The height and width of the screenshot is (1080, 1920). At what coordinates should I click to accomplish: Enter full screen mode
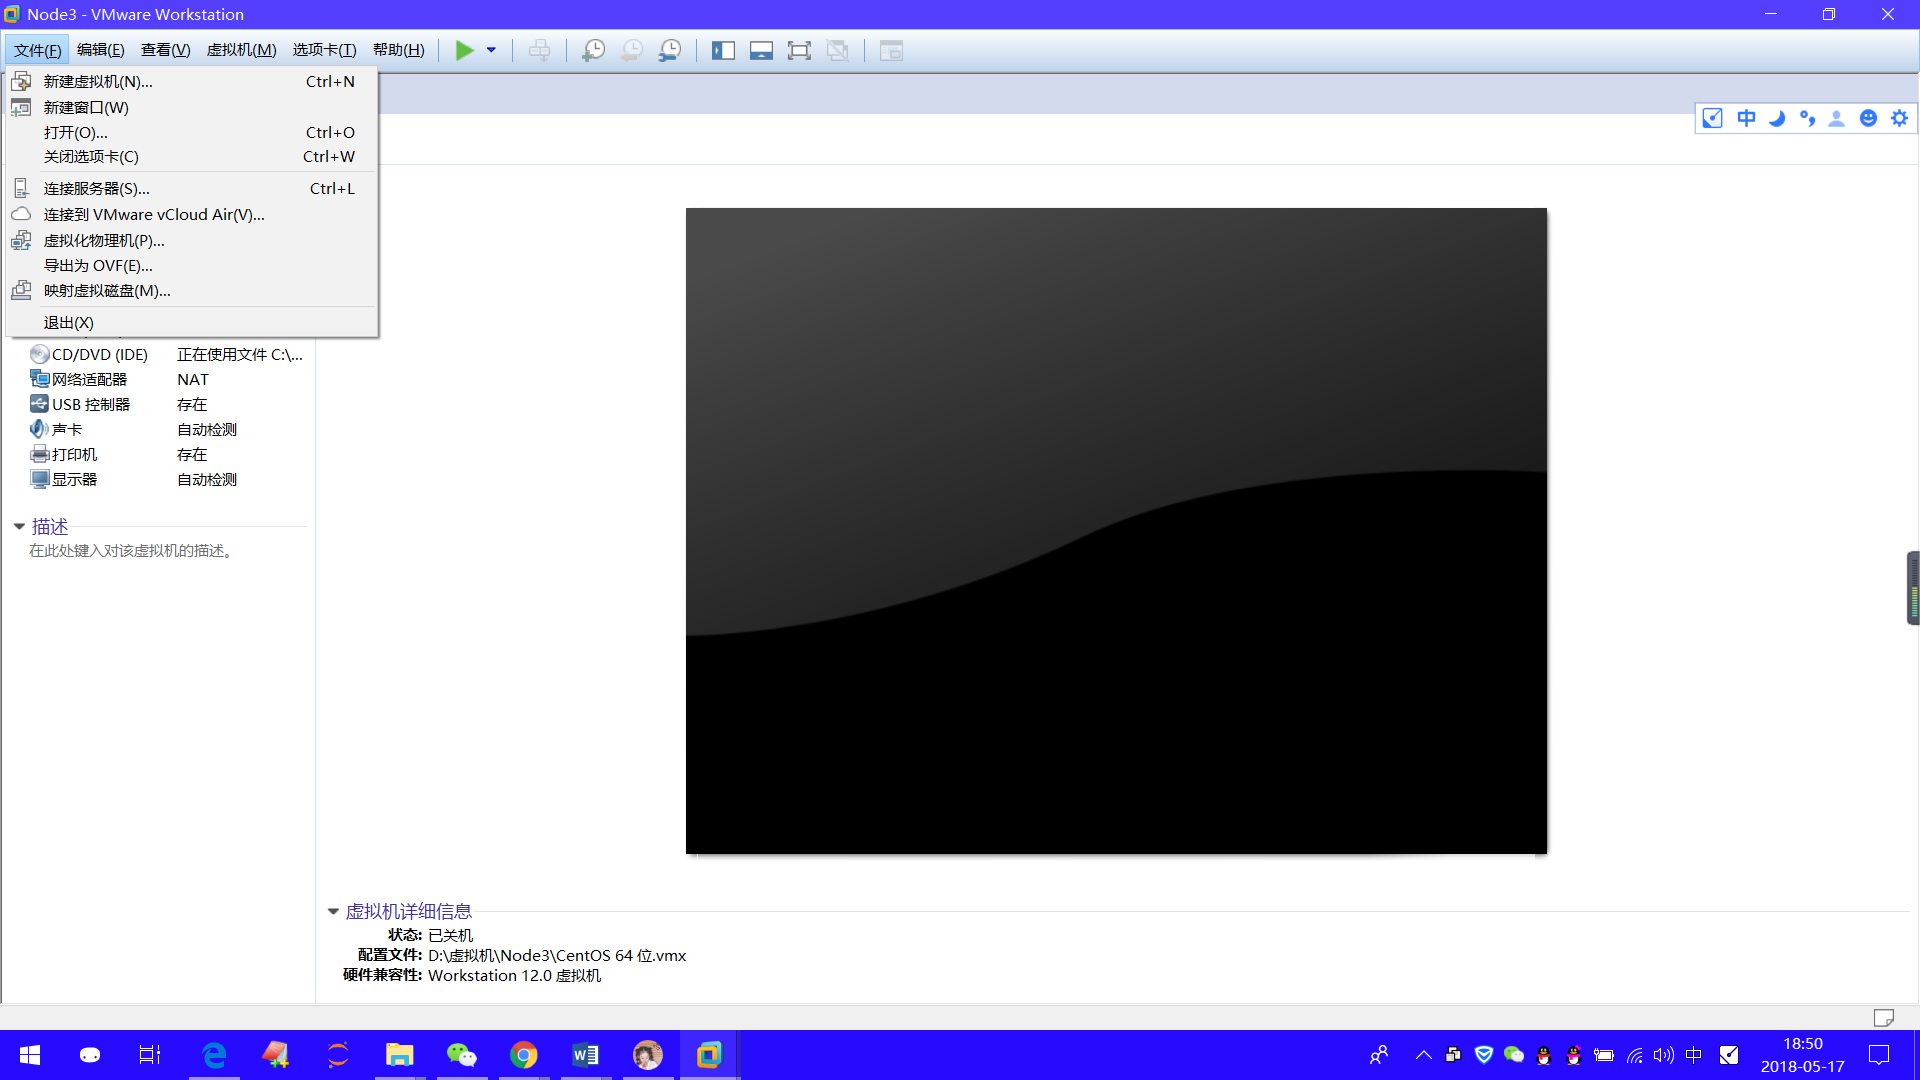[799, 50]
